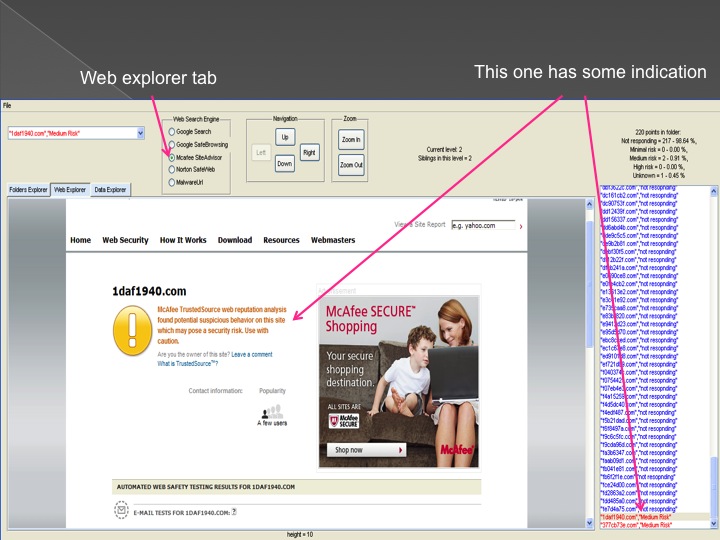Select the 377cb73e.com Medium Risk list entry
The image size is (720, 540).
[x=654, y=525]
